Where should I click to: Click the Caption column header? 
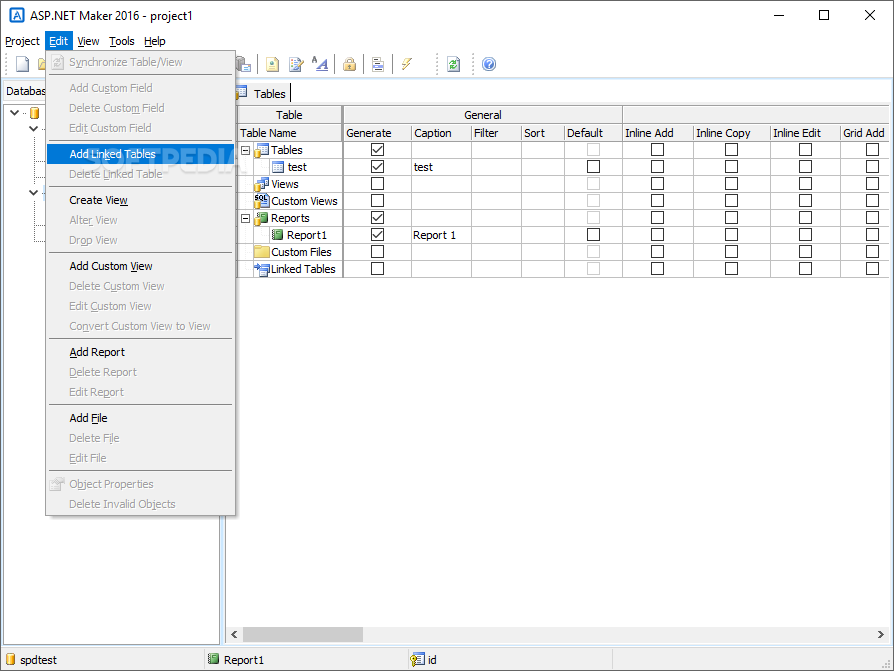[441, 133]
